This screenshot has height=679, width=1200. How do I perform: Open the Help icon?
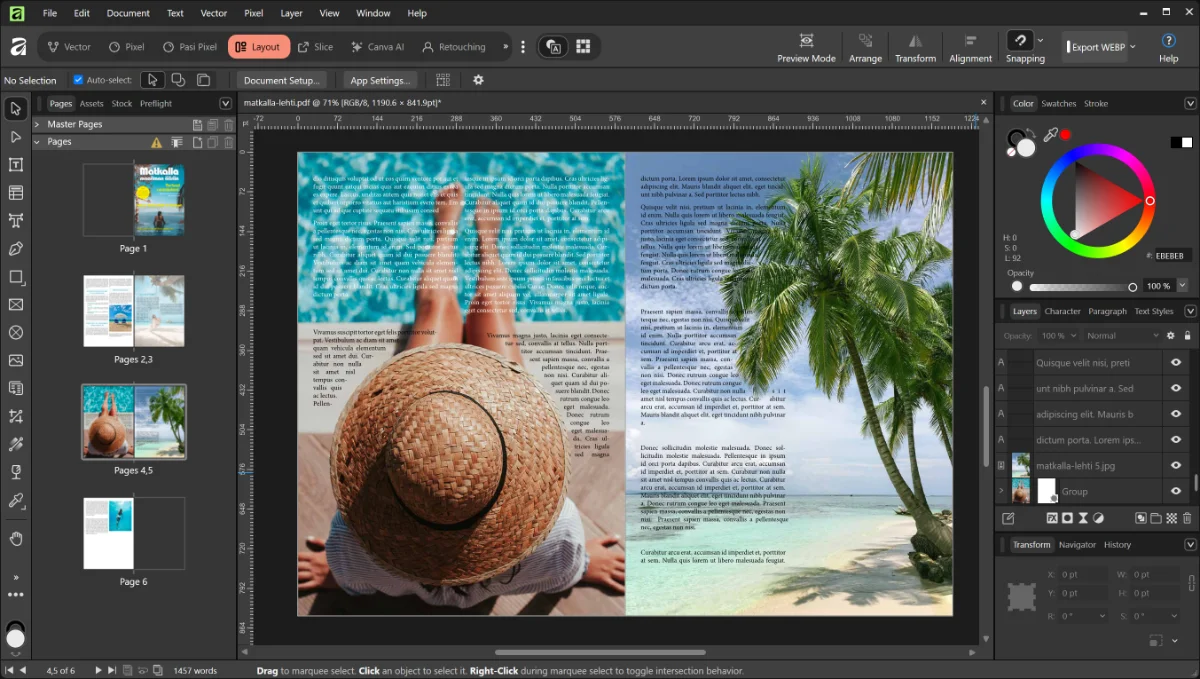point(1168,41)
